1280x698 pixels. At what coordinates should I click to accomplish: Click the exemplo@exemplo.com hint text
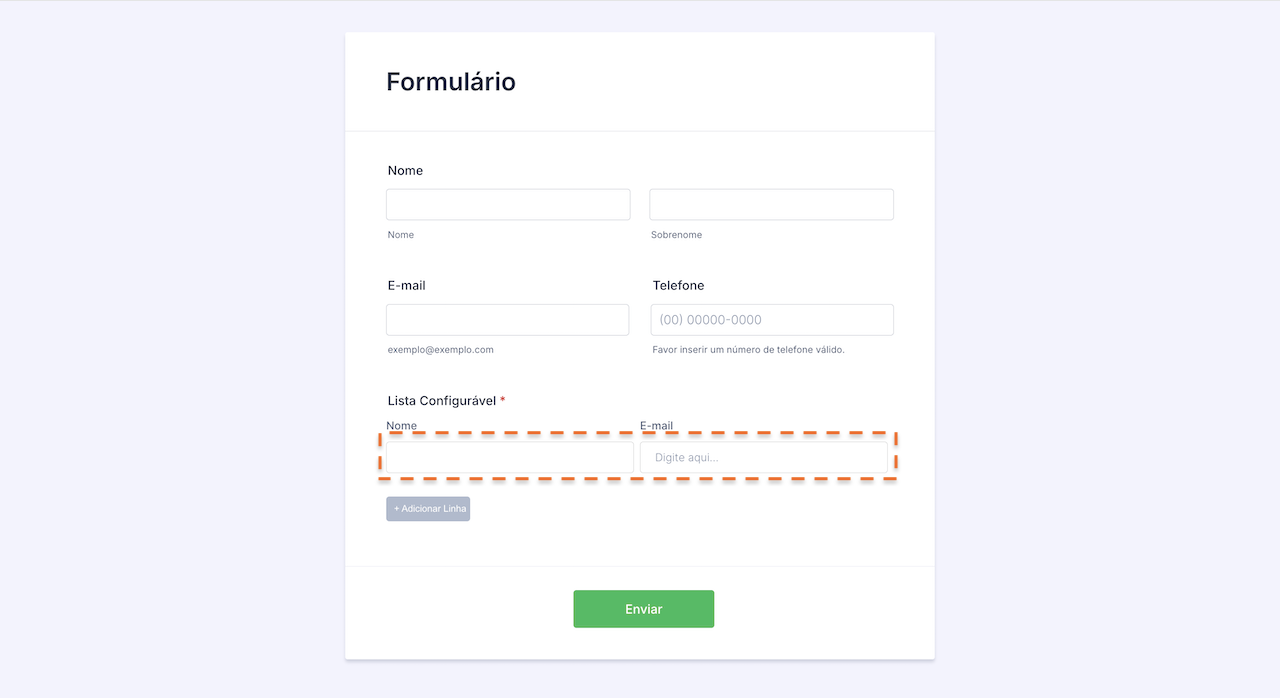440,350
